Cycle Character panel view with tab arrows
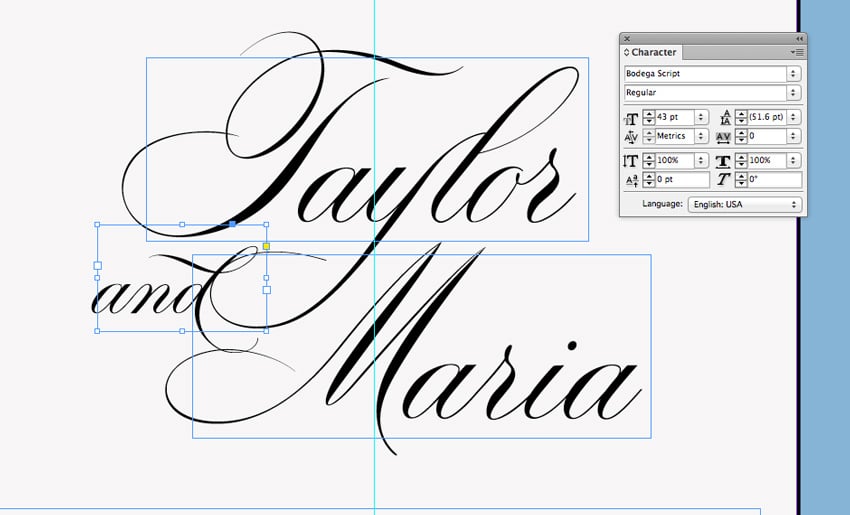 coord(626,53)
